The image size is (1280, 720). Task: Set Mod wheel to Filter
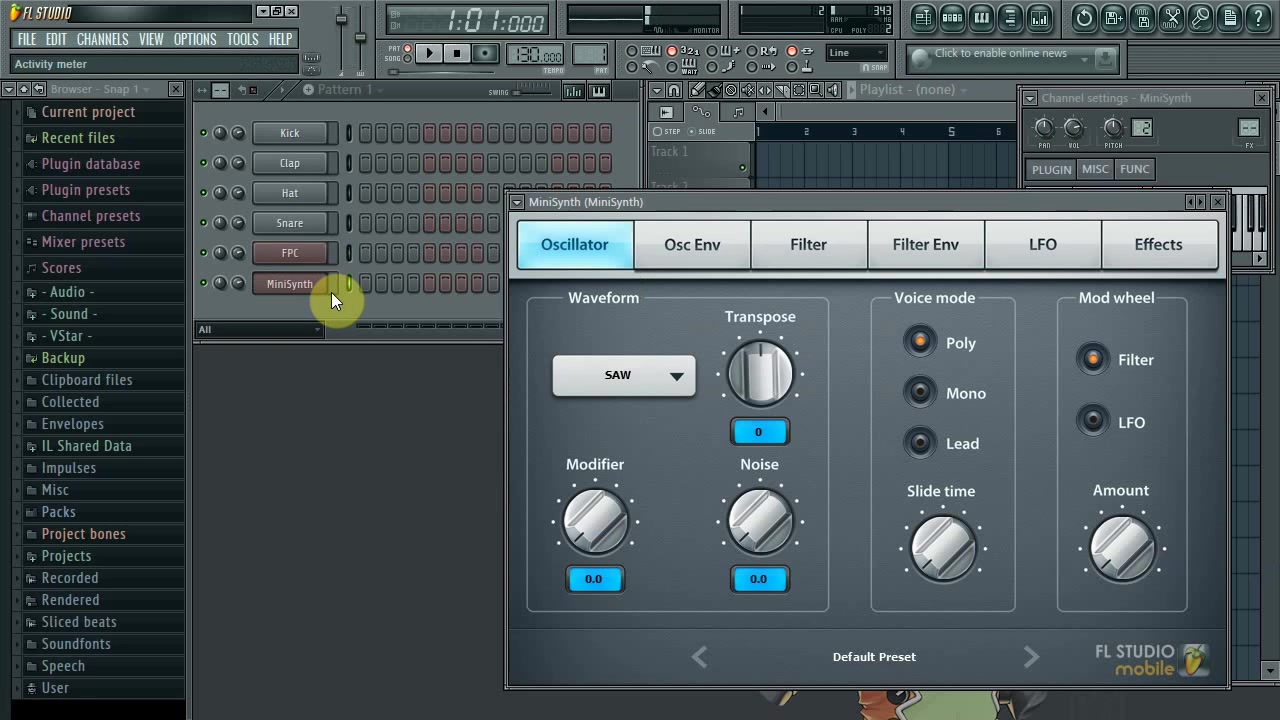pos(1093,359)
